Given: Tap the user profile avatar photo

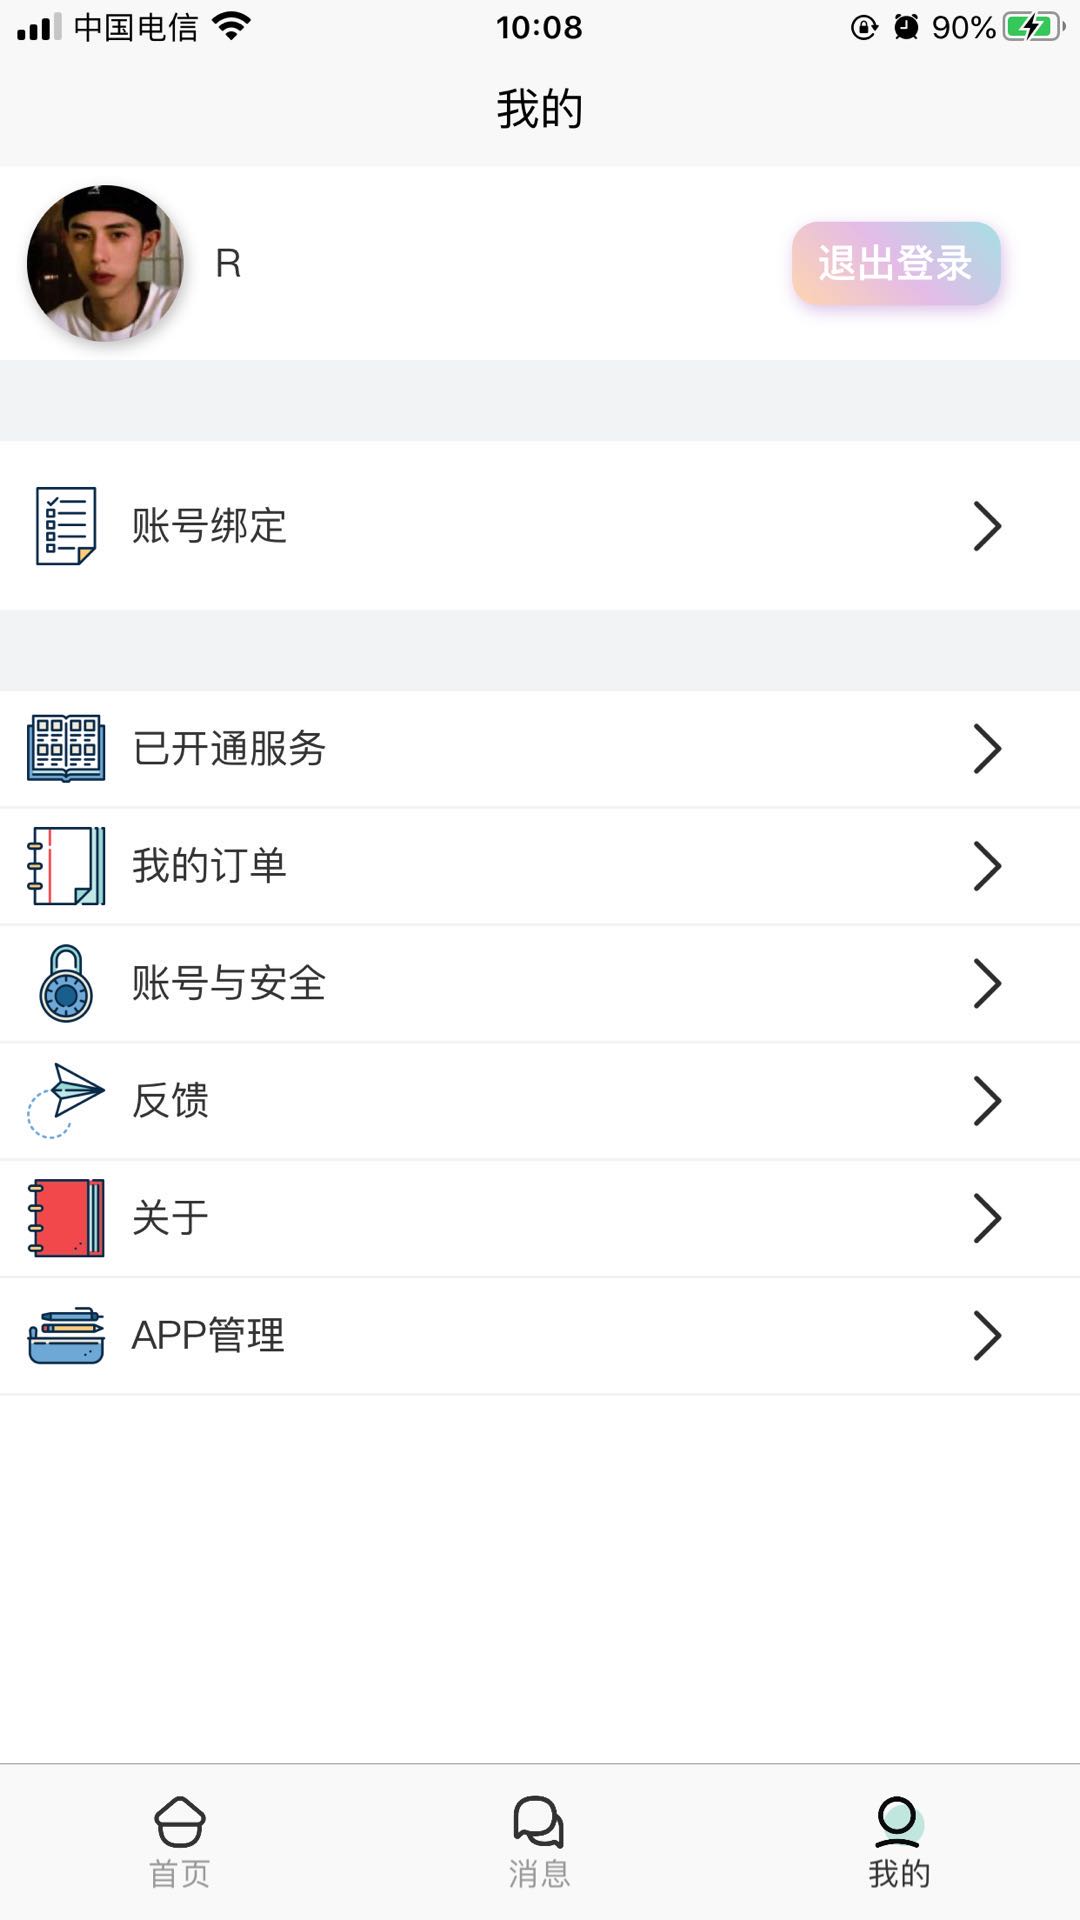Looking at the screenshot, I should (x=105, y=263).
